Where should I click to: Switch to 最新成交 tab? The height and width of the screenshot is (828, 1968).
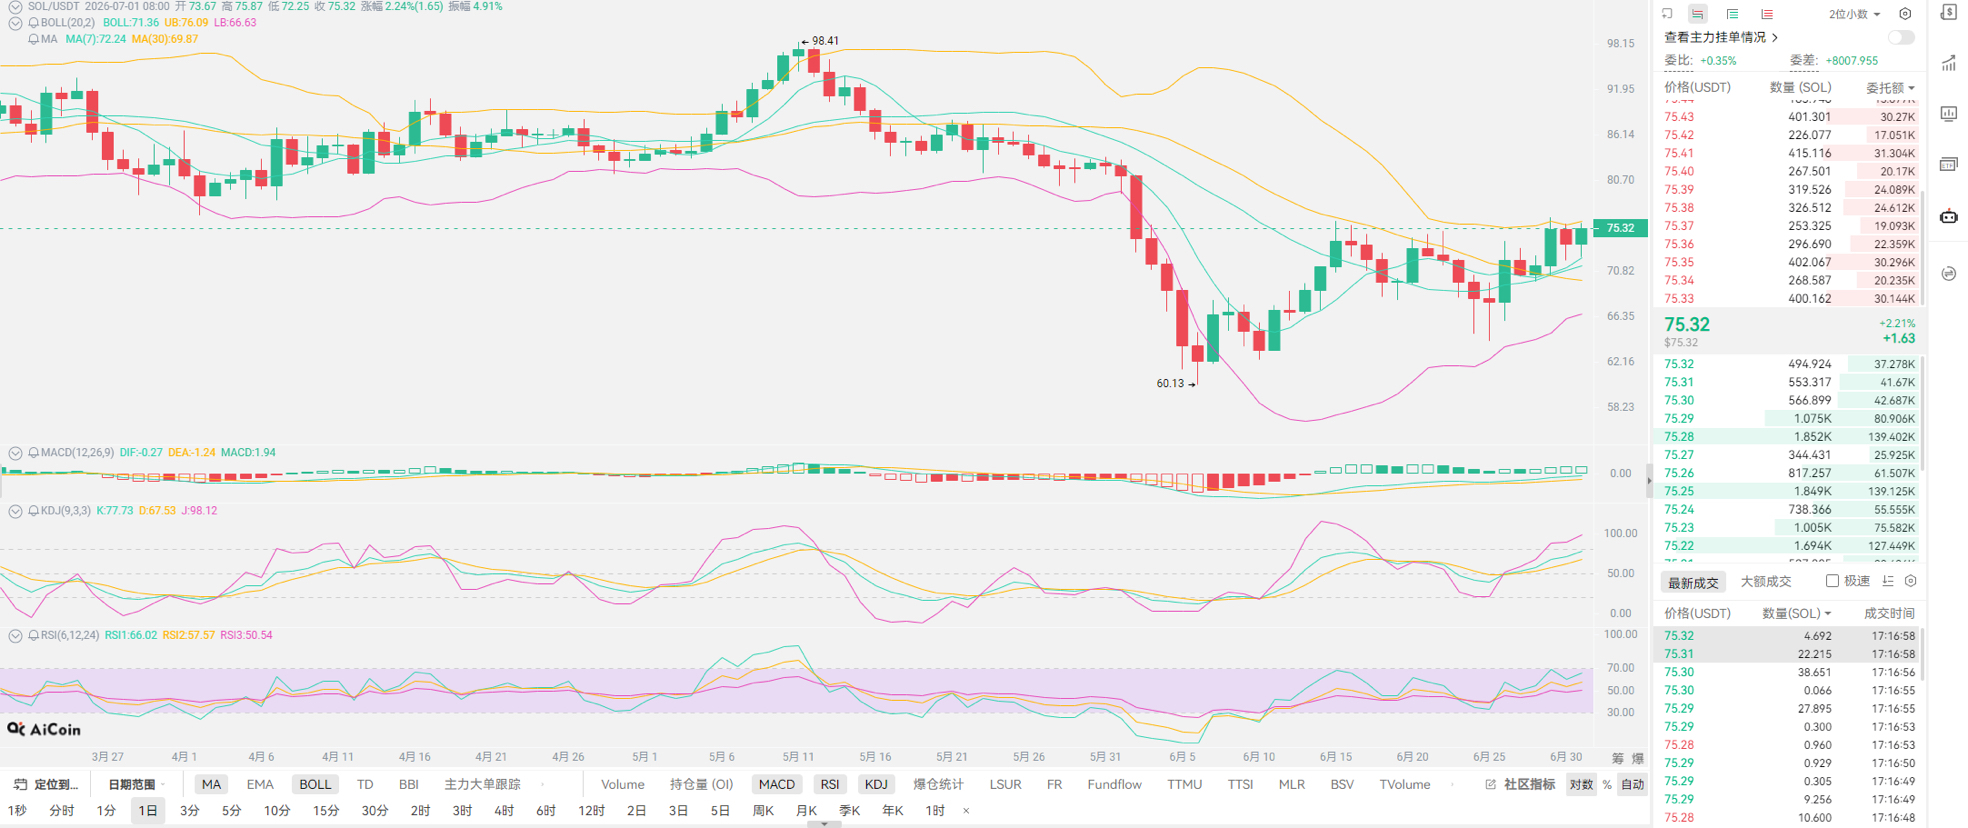[1693, 582]
